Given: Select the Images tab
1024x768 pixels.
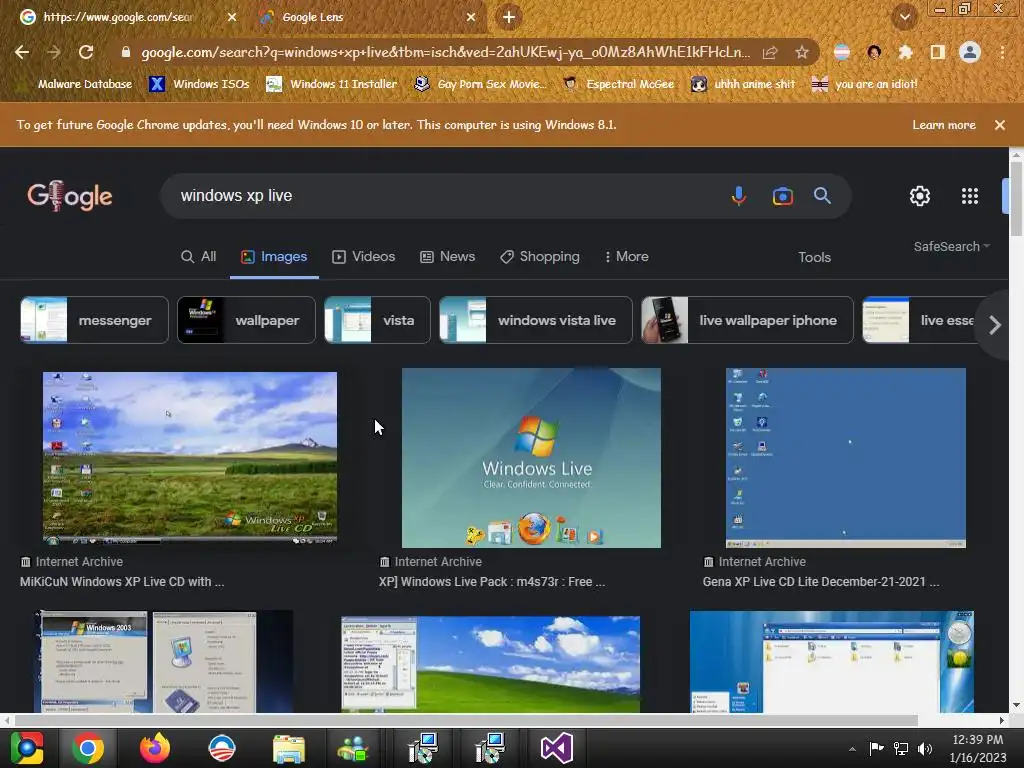Looking at the screenshot, I should tap(274, 257).
